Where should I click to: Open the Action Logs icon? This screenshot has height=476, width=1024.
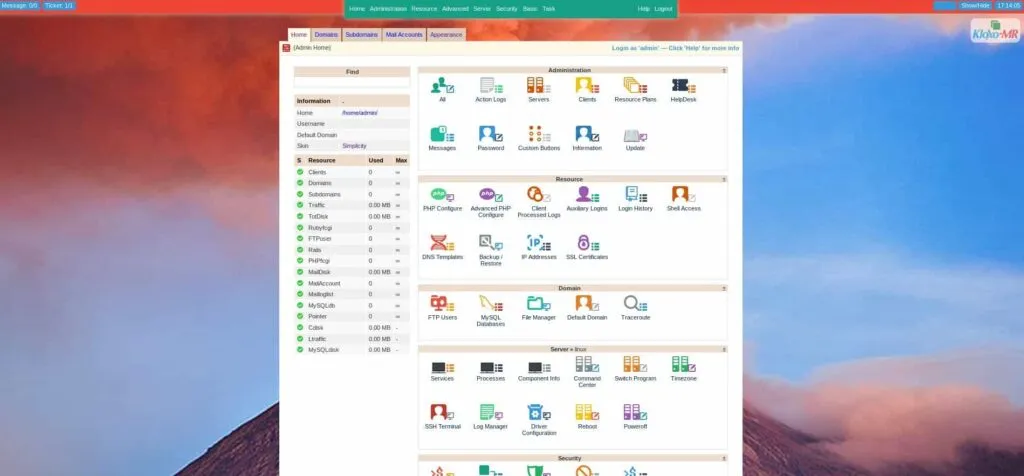pyautogui.click(x=490, y=86)
